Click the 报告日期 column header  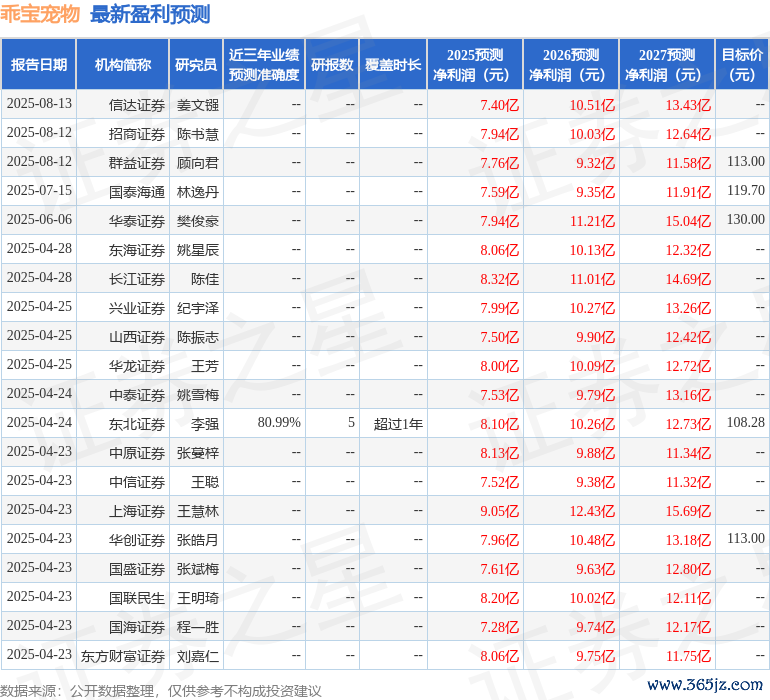pyautogui.click(x=39, y=65)
